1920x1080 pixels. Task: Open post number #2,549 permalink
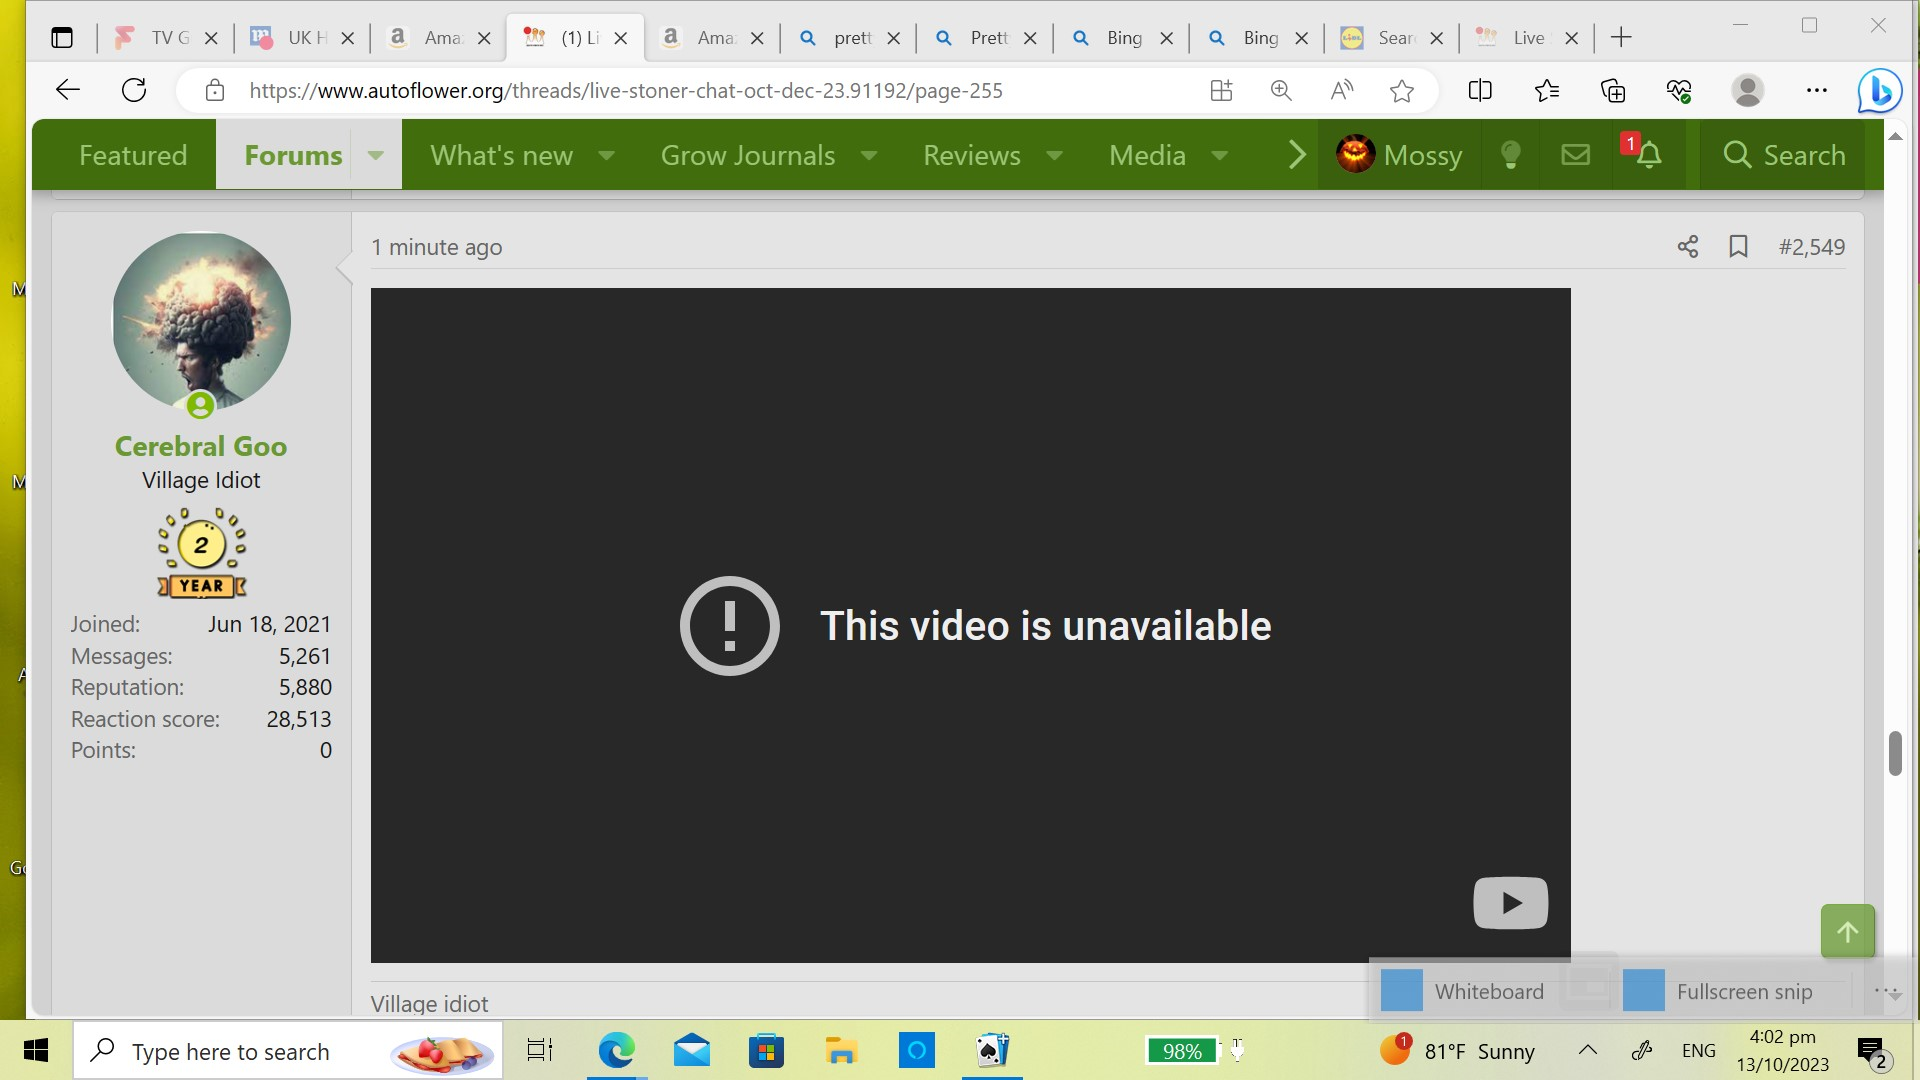1812,247
